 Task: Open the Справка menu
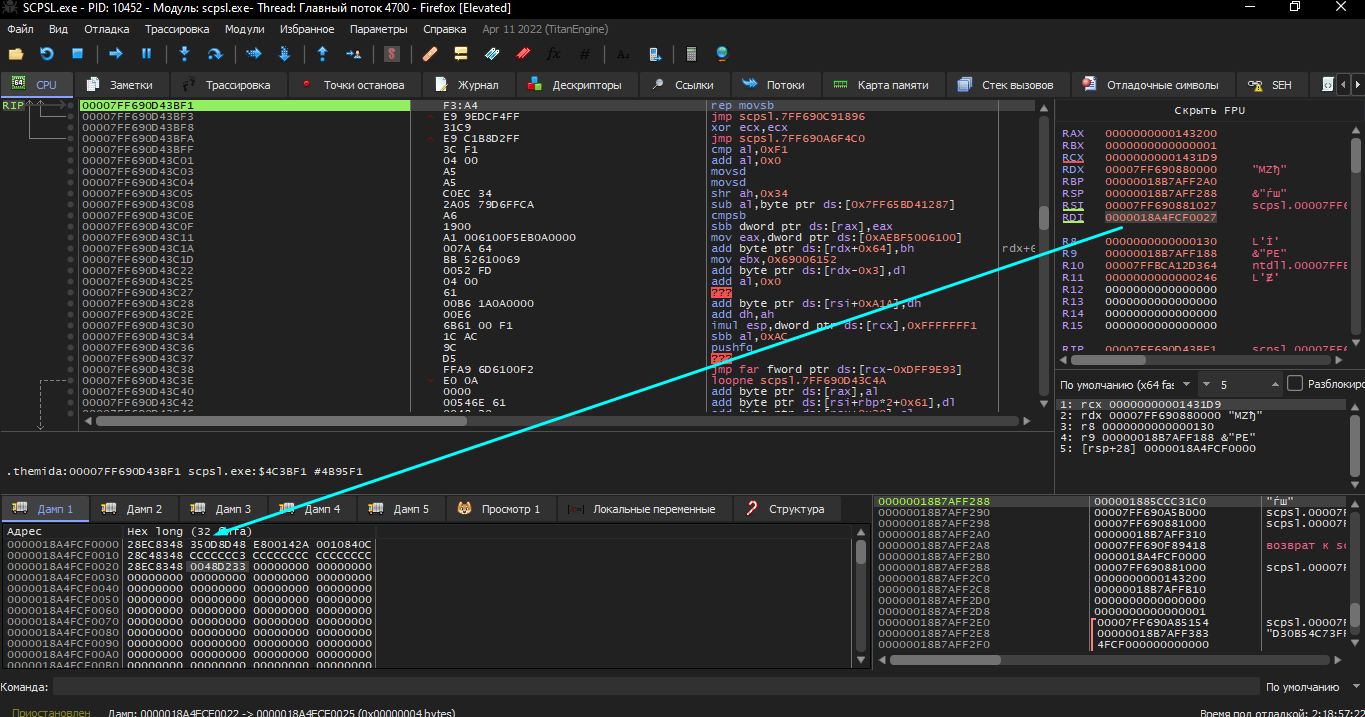coord(445,29)
